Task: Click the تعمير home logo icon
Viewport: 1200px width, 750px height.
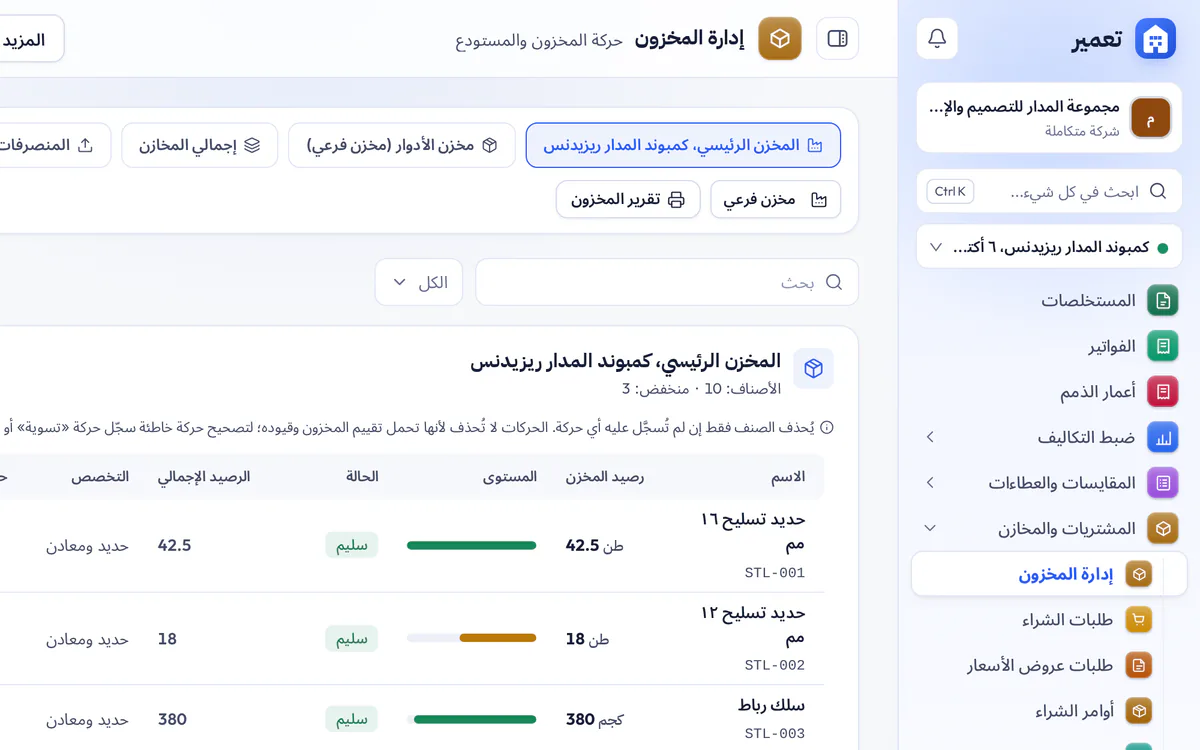Action: tap(1155, 39)
